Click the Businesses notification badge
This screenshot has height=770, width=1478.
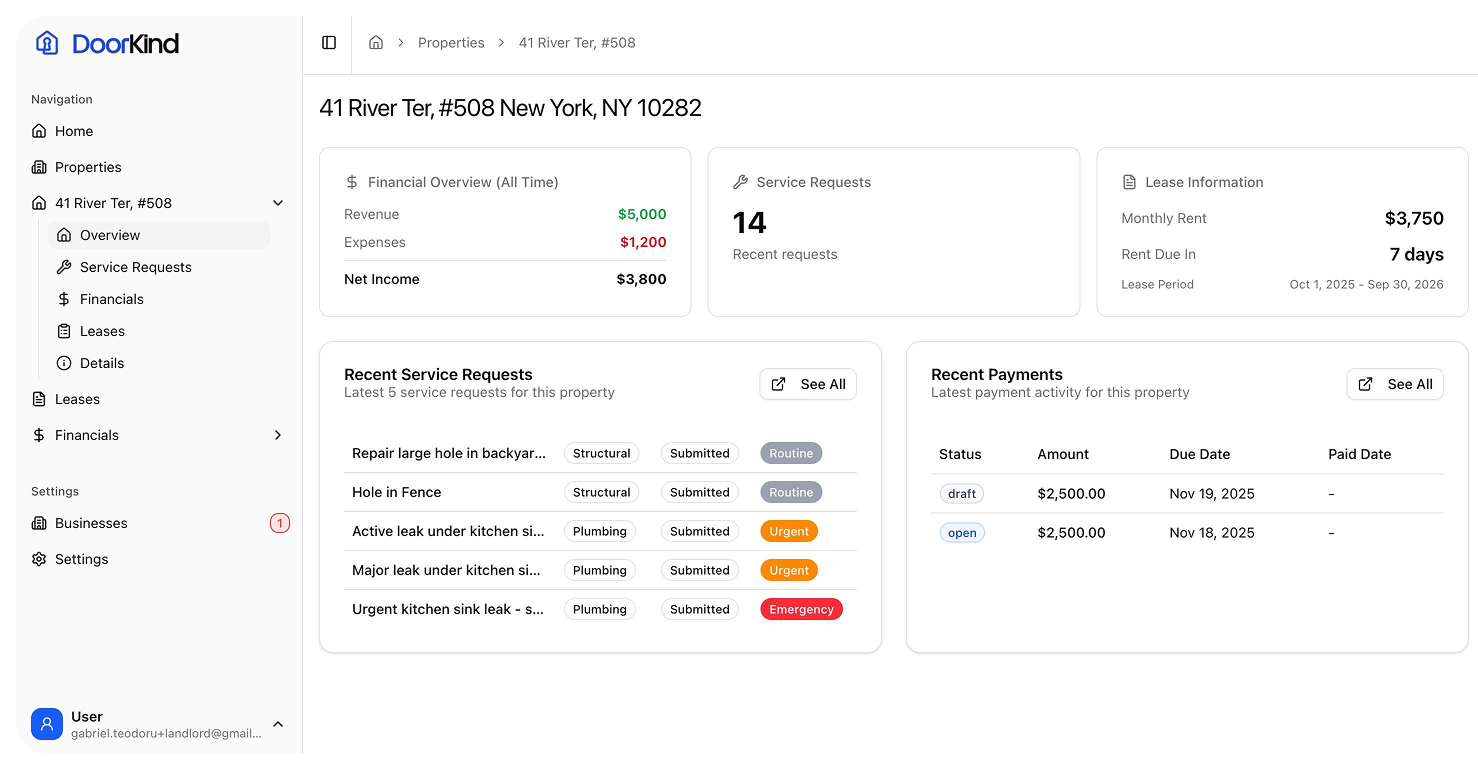pos(280,523)
